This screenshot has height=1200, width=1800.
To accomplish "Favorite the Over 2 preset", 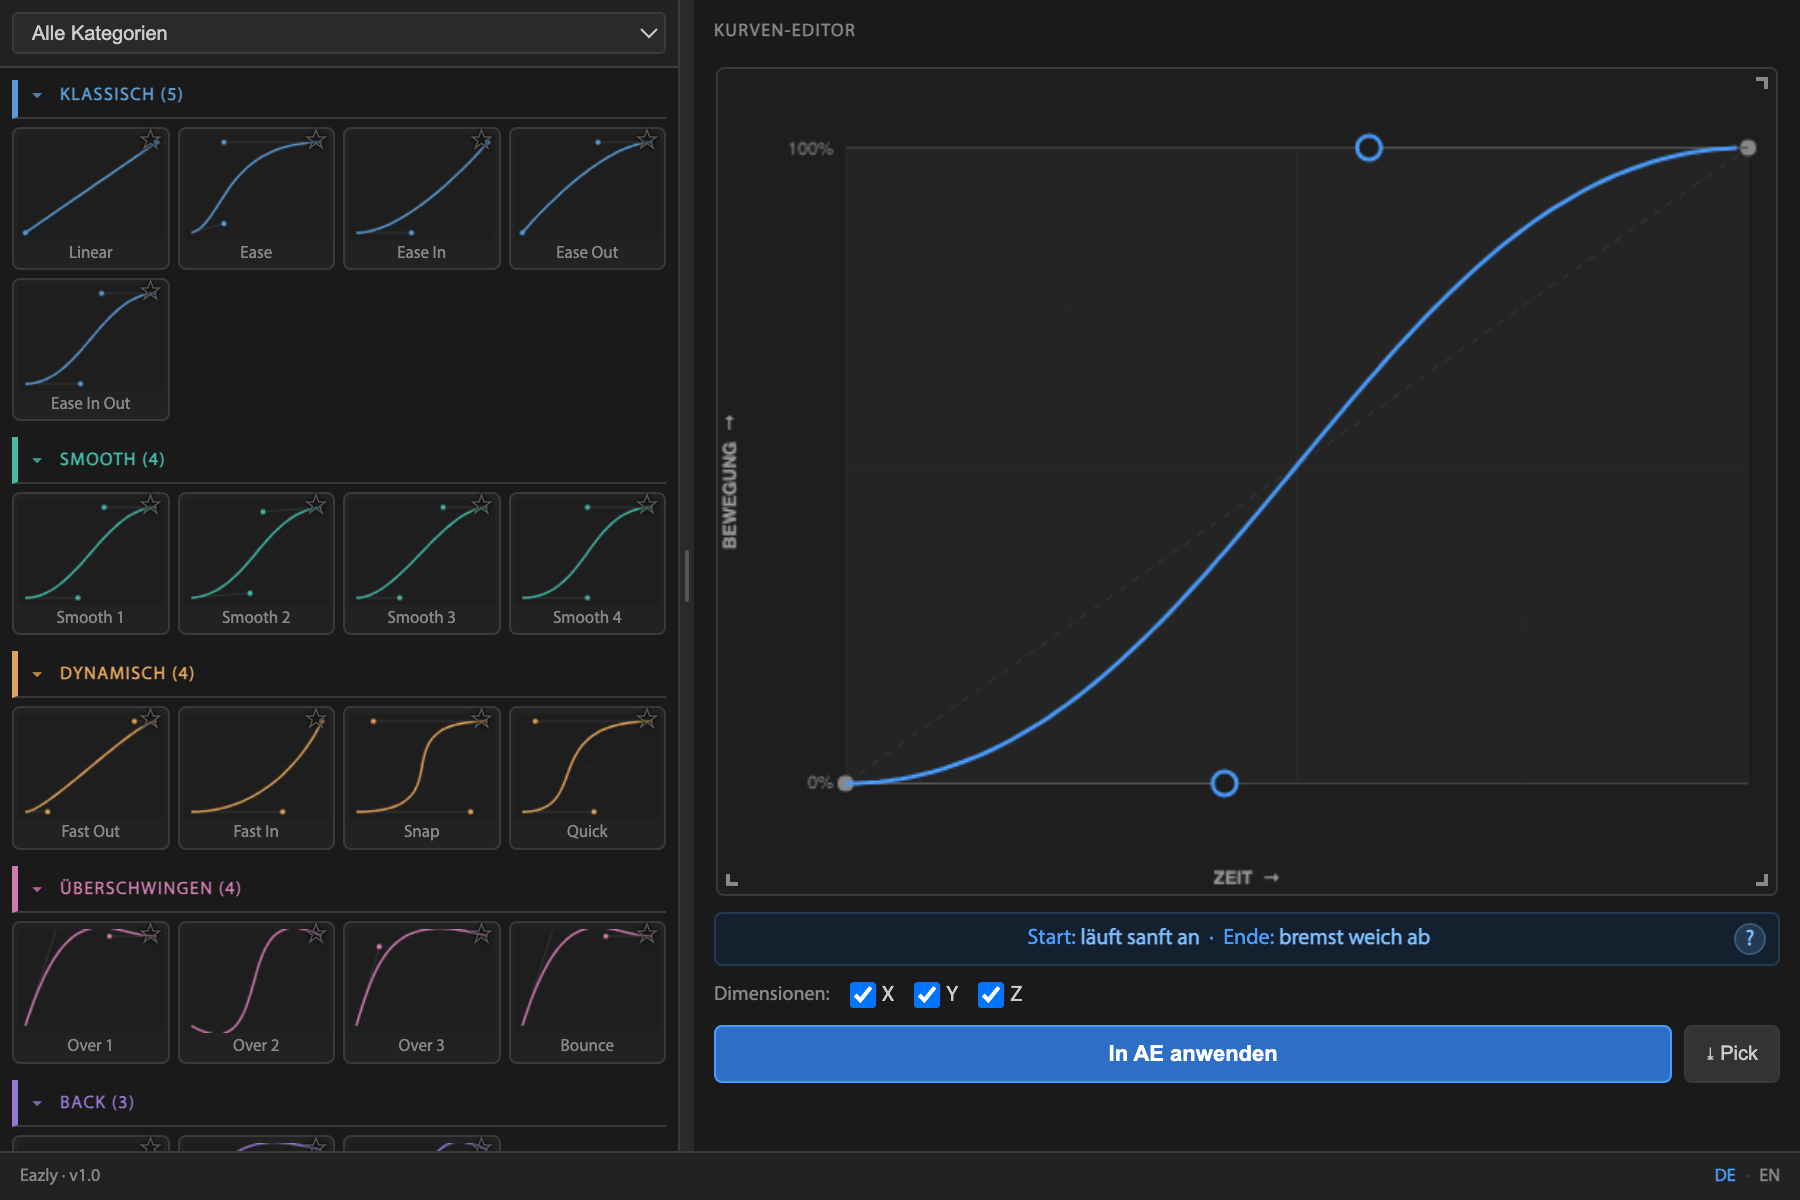I will pos(316,933).
